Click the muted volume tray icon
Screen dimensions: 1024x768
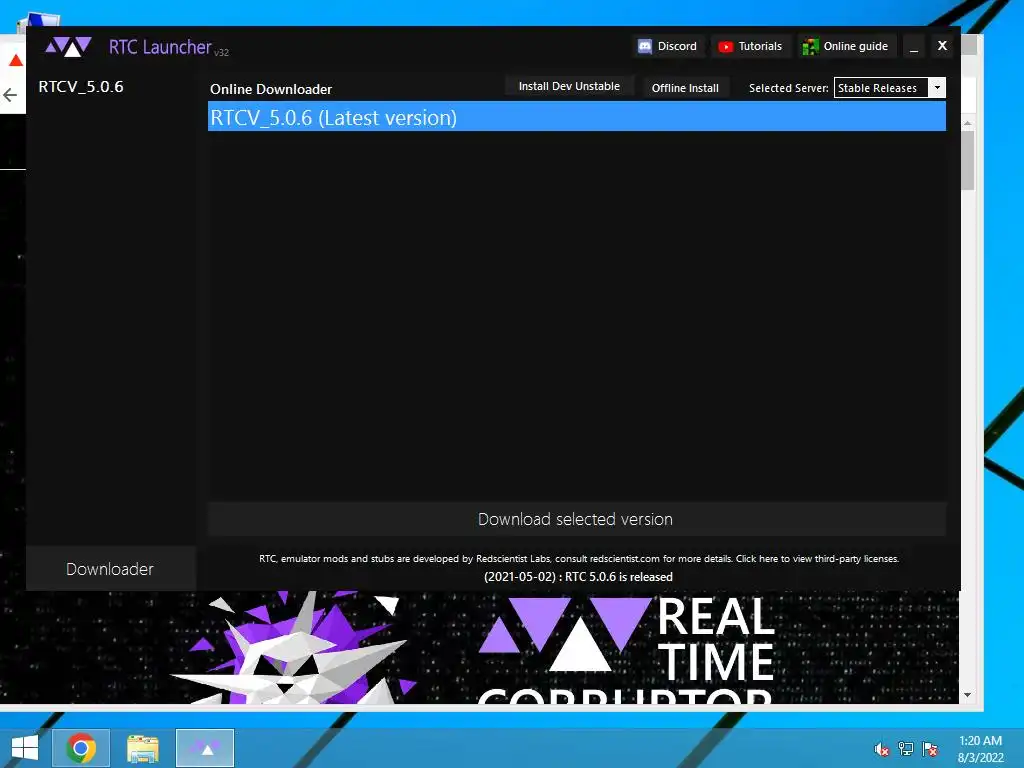[881, 749]
